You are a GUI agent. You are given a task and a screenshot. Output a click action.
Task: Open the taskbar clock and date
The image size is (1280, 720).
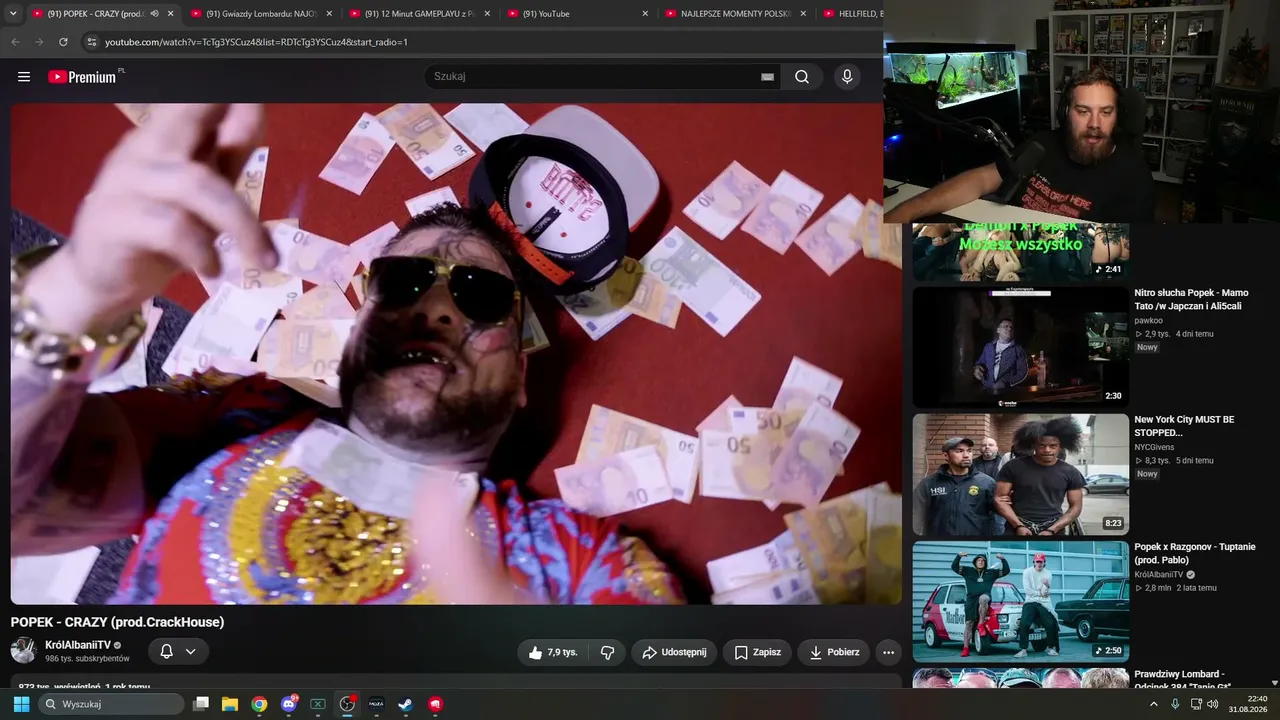click(1248, 704)
